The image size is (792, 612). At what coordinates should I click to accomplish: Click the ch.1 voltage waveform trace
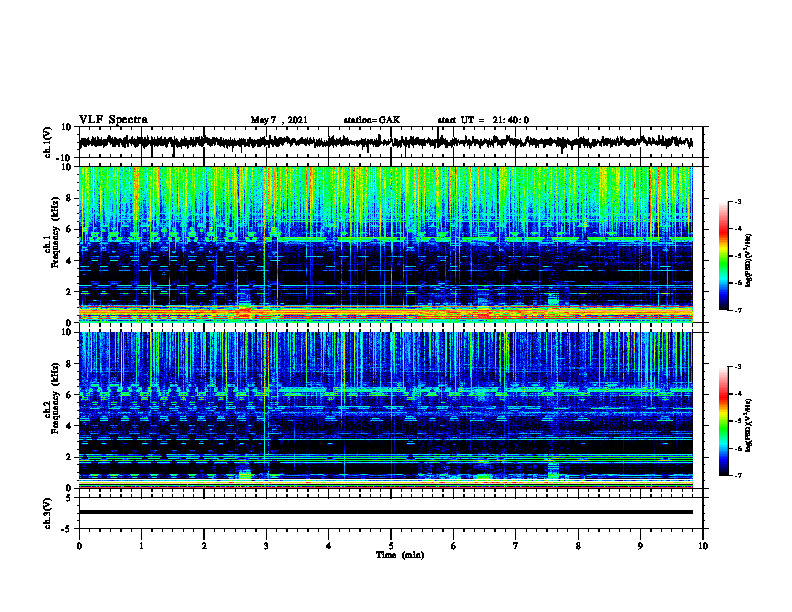385,142
